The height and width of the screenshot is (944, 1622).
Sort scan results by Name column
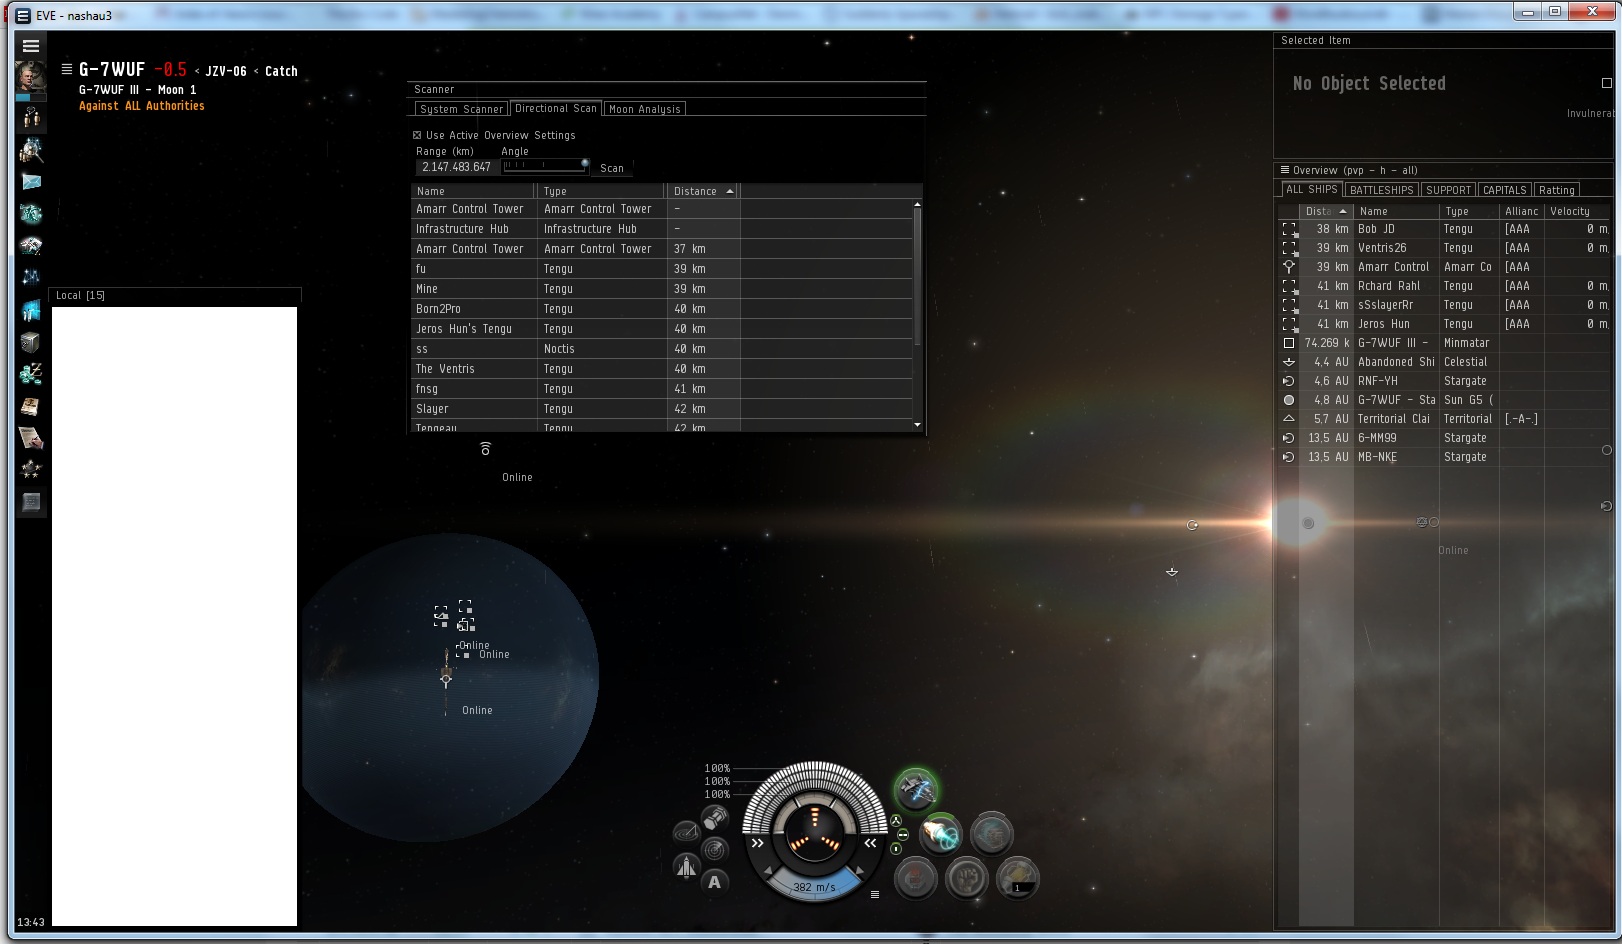[474, 191]
